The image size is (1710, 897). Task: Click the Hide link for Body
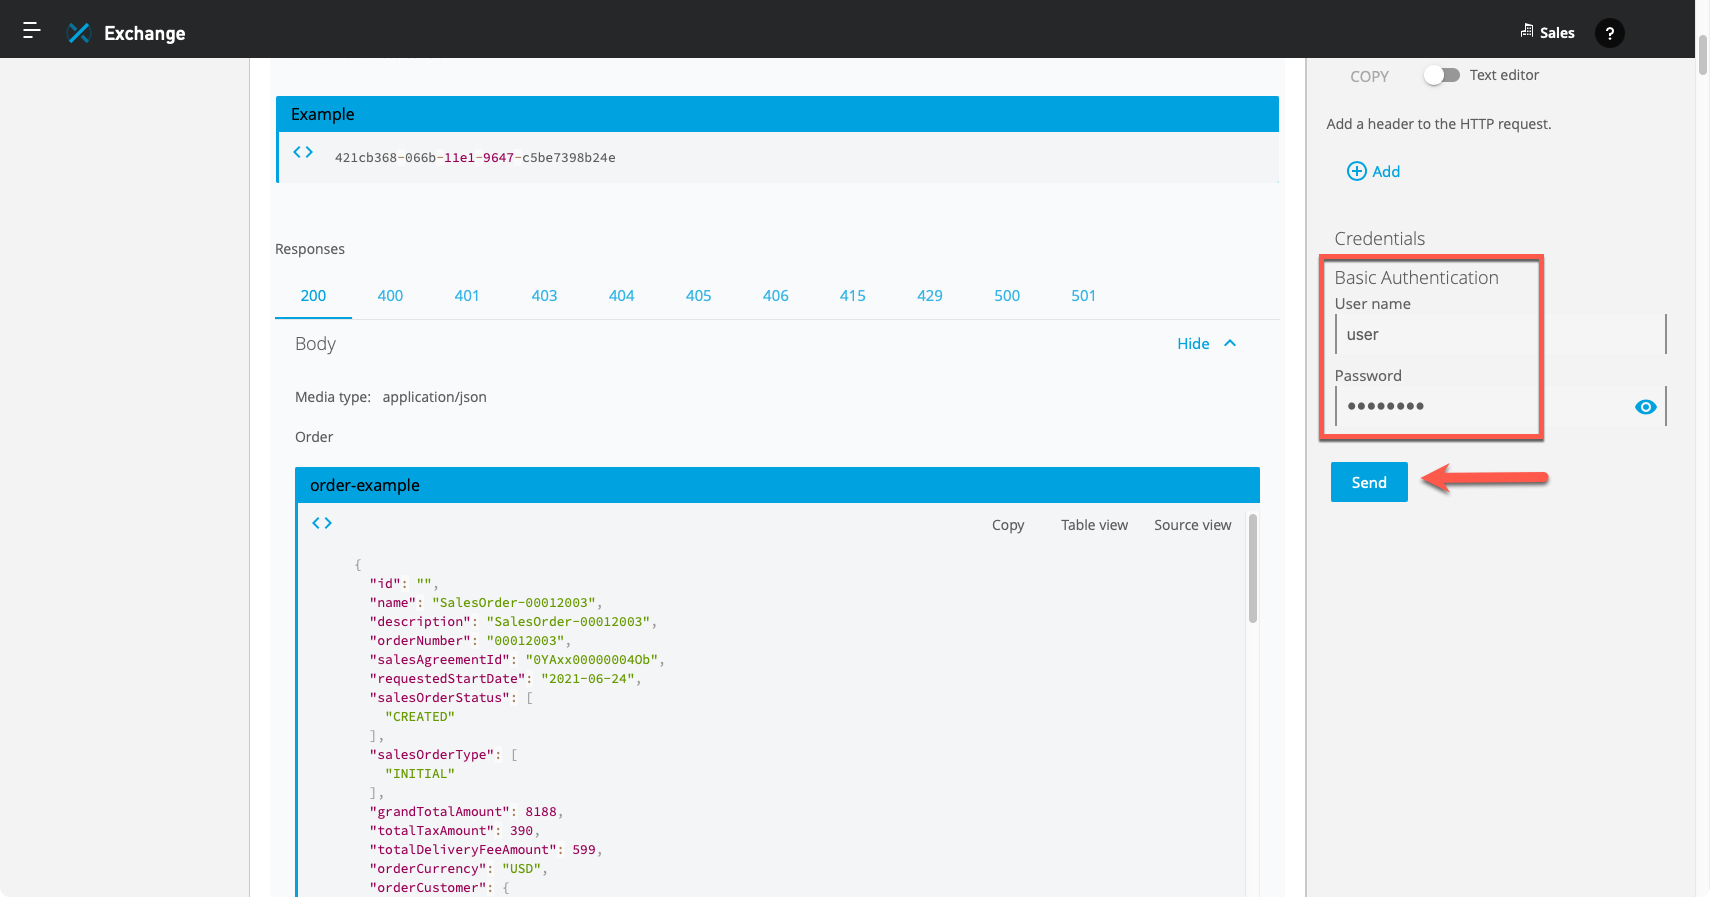click(1193, 343)
